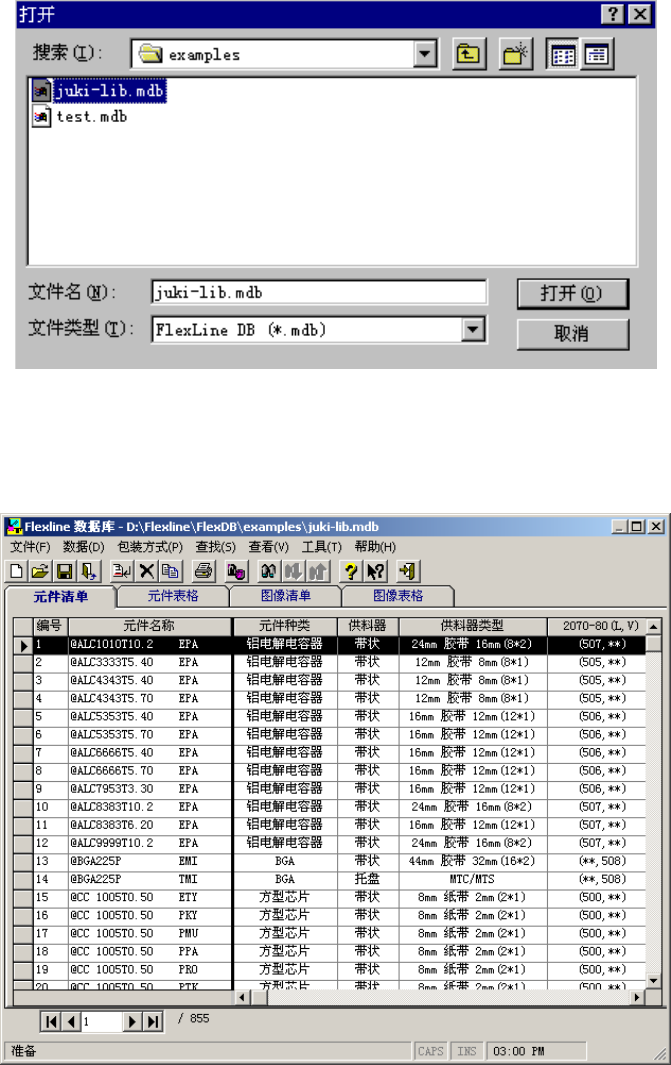Select the juki-lib.mdb file
671x1065 pixels.
click(100, 91)
